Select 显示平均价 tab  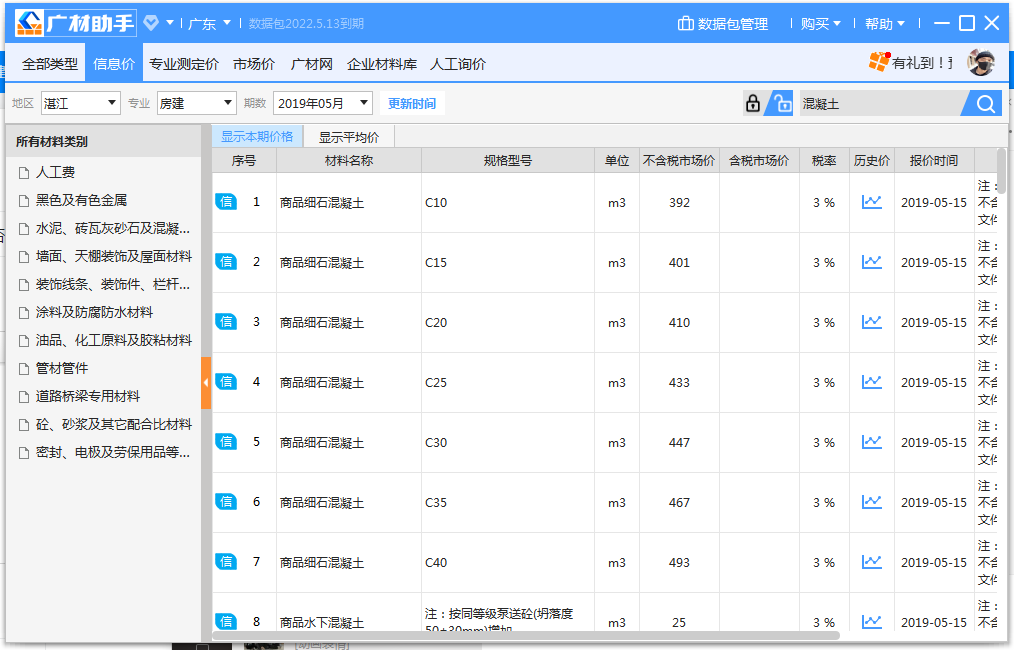349,137
